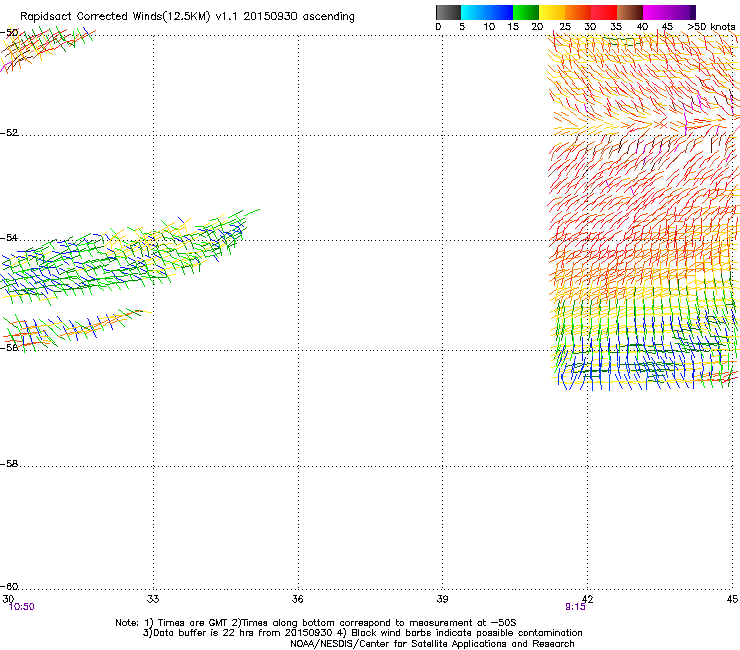Click the 33 longitude axis label
This screenshot has width=740, height=650.
(153, 599)
